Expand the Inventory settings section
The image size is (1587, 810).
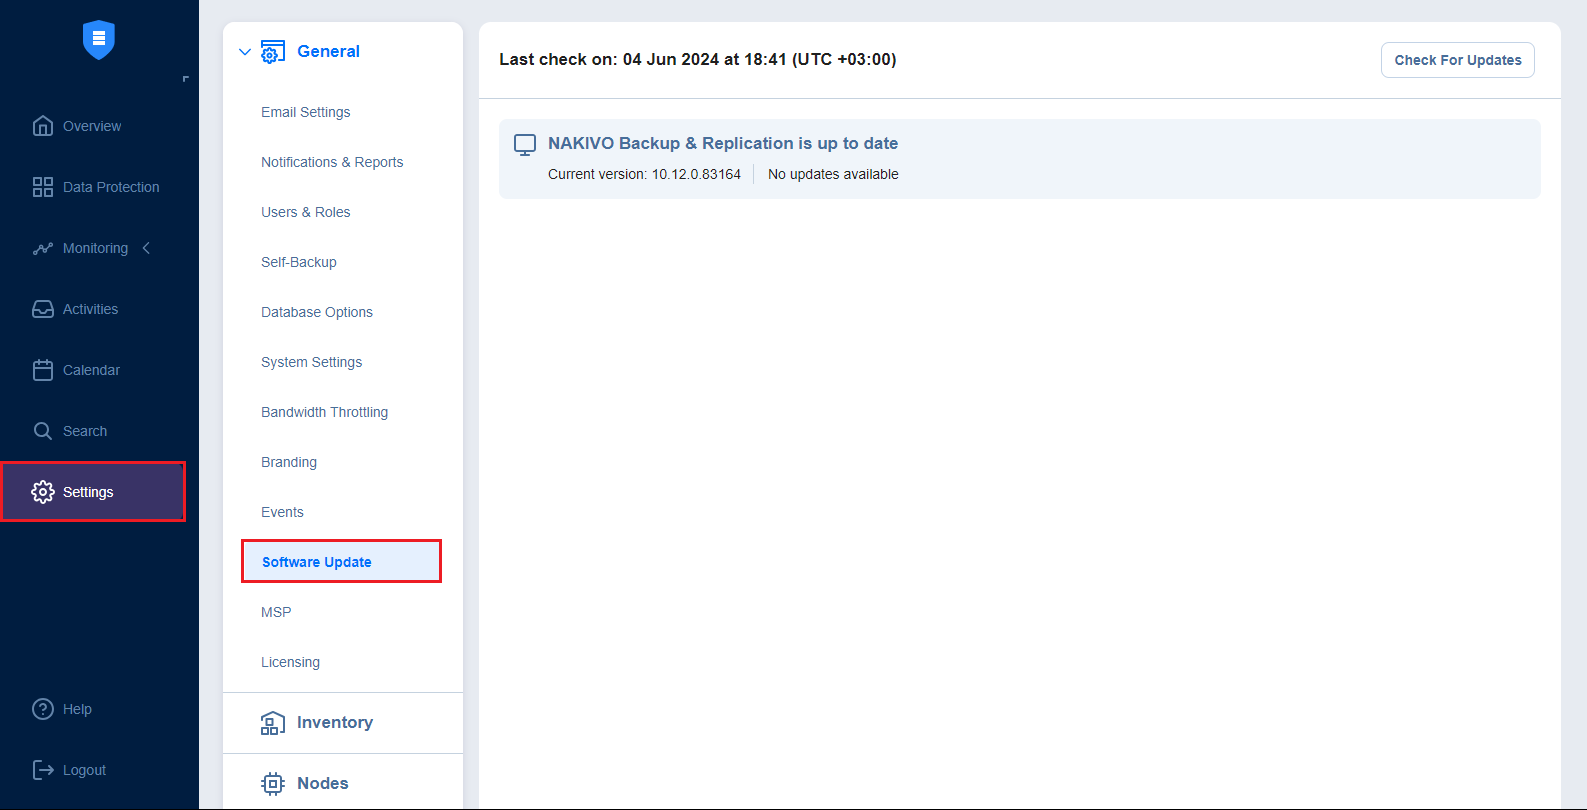334,723
